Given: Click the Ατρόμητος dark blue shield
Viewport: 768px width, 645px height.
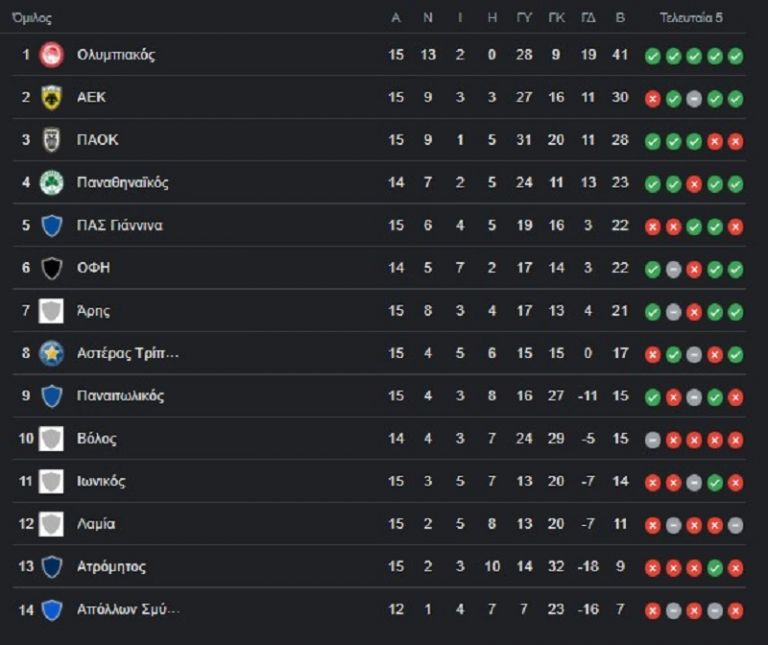Looking at the screenshot, I should (51, 567).
